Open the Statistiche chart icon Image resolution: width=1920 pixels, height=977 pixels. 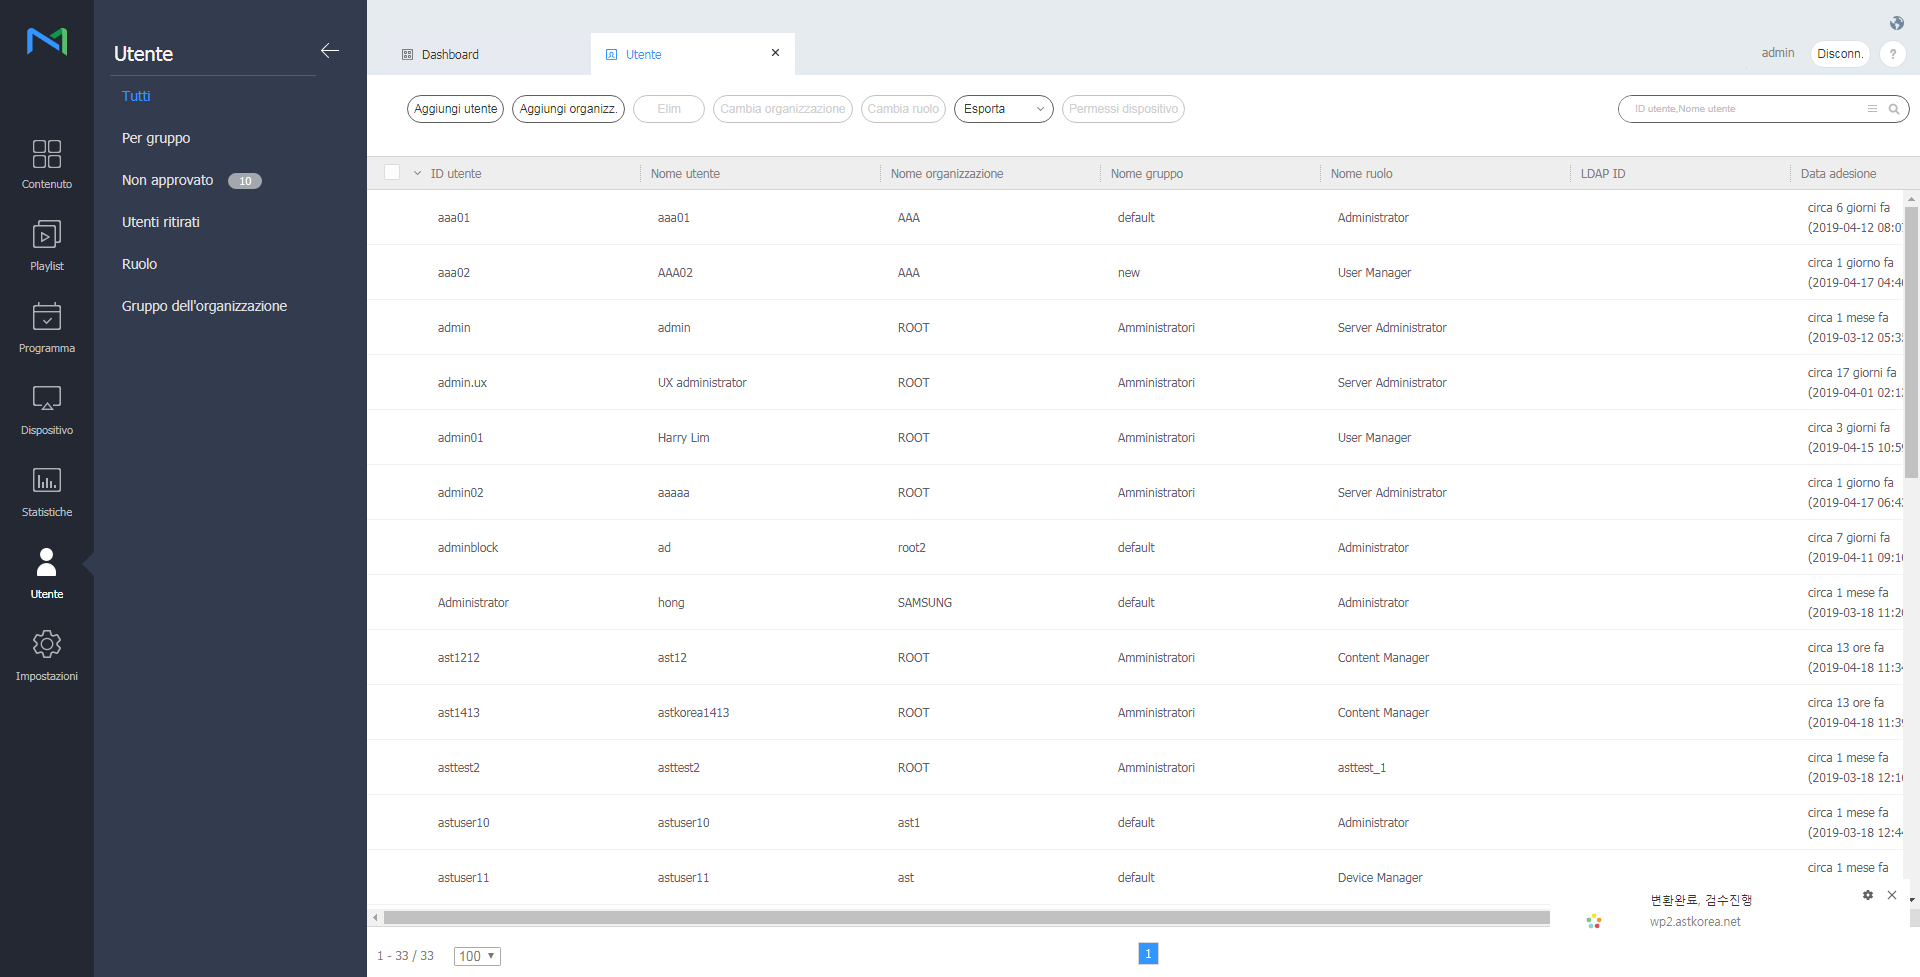coord(46,482)
